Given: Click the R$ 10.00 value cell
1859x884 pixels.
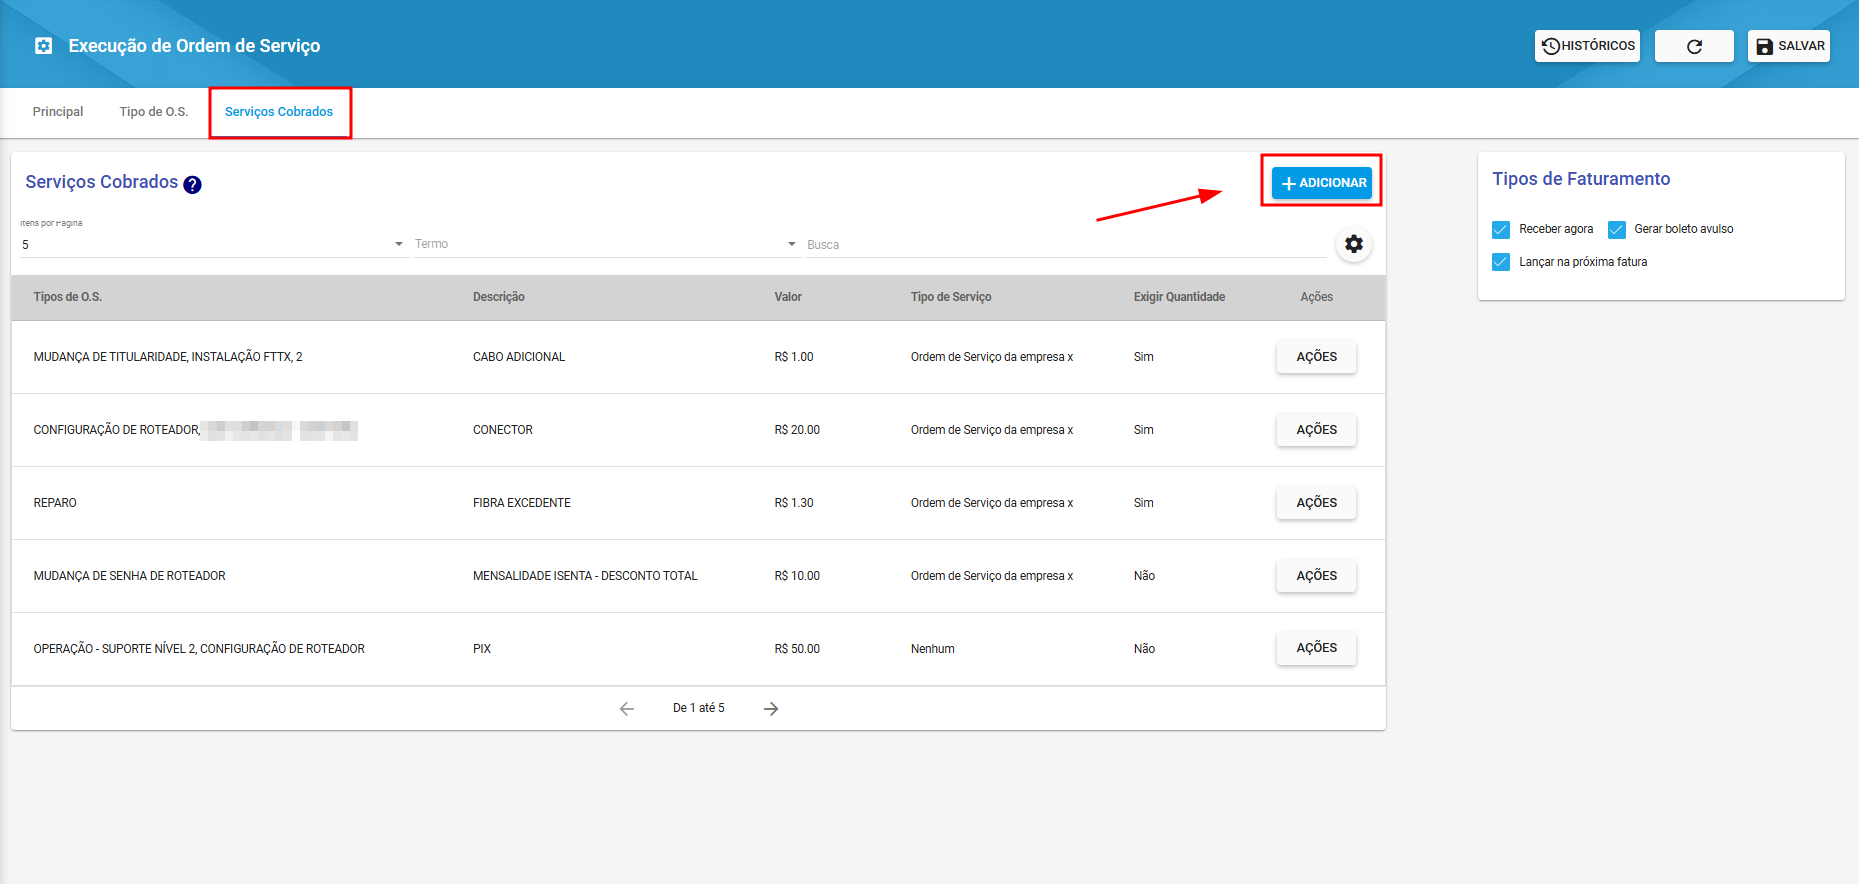Looking at the screenshot, I should 797,576.
